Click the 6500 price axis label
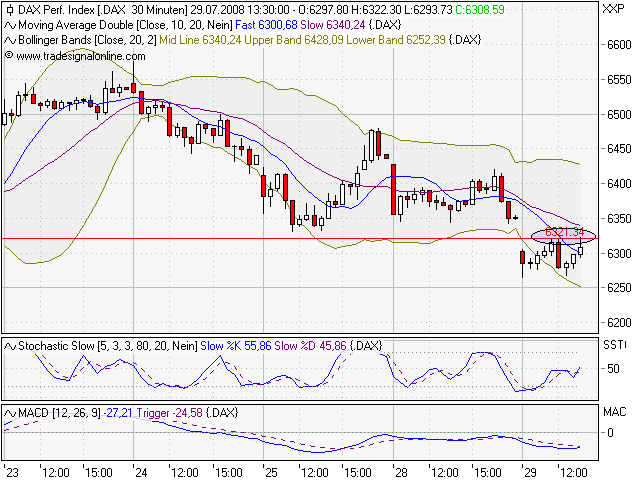Screen dimensions: 640x480 [x=619, y=115]
